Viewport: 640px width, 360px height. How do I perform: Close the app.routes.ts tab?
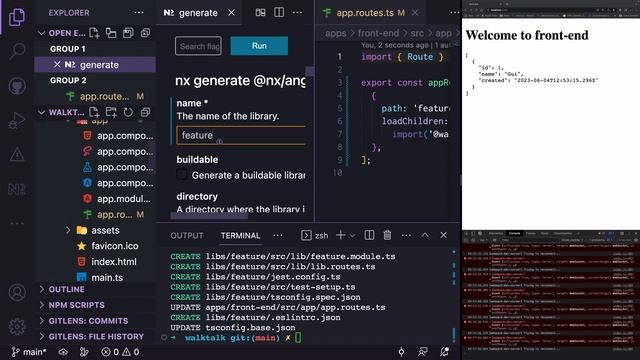[415, 13]
